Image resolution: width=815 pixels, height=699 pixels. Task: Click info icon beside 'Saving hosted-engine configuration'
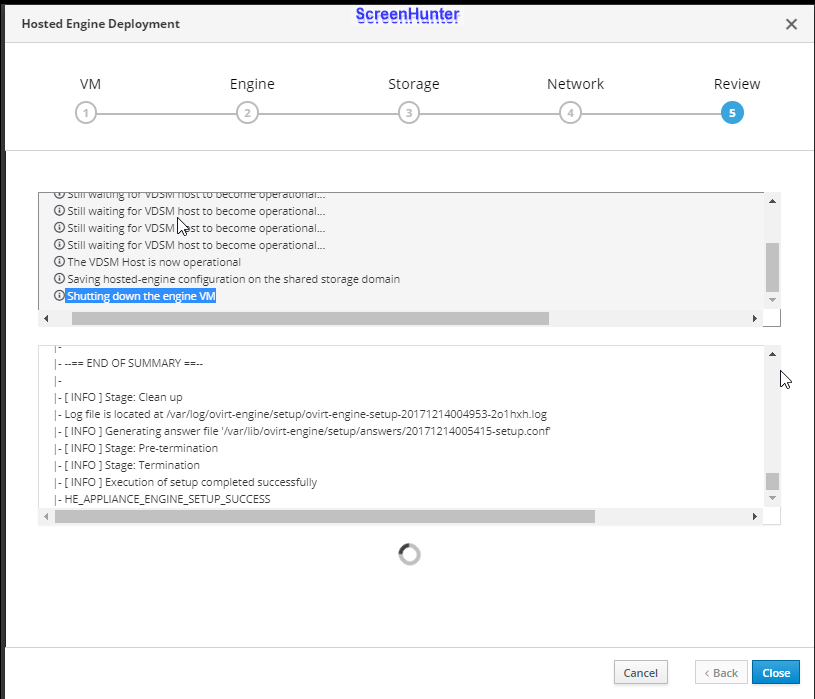click(59, 279)
